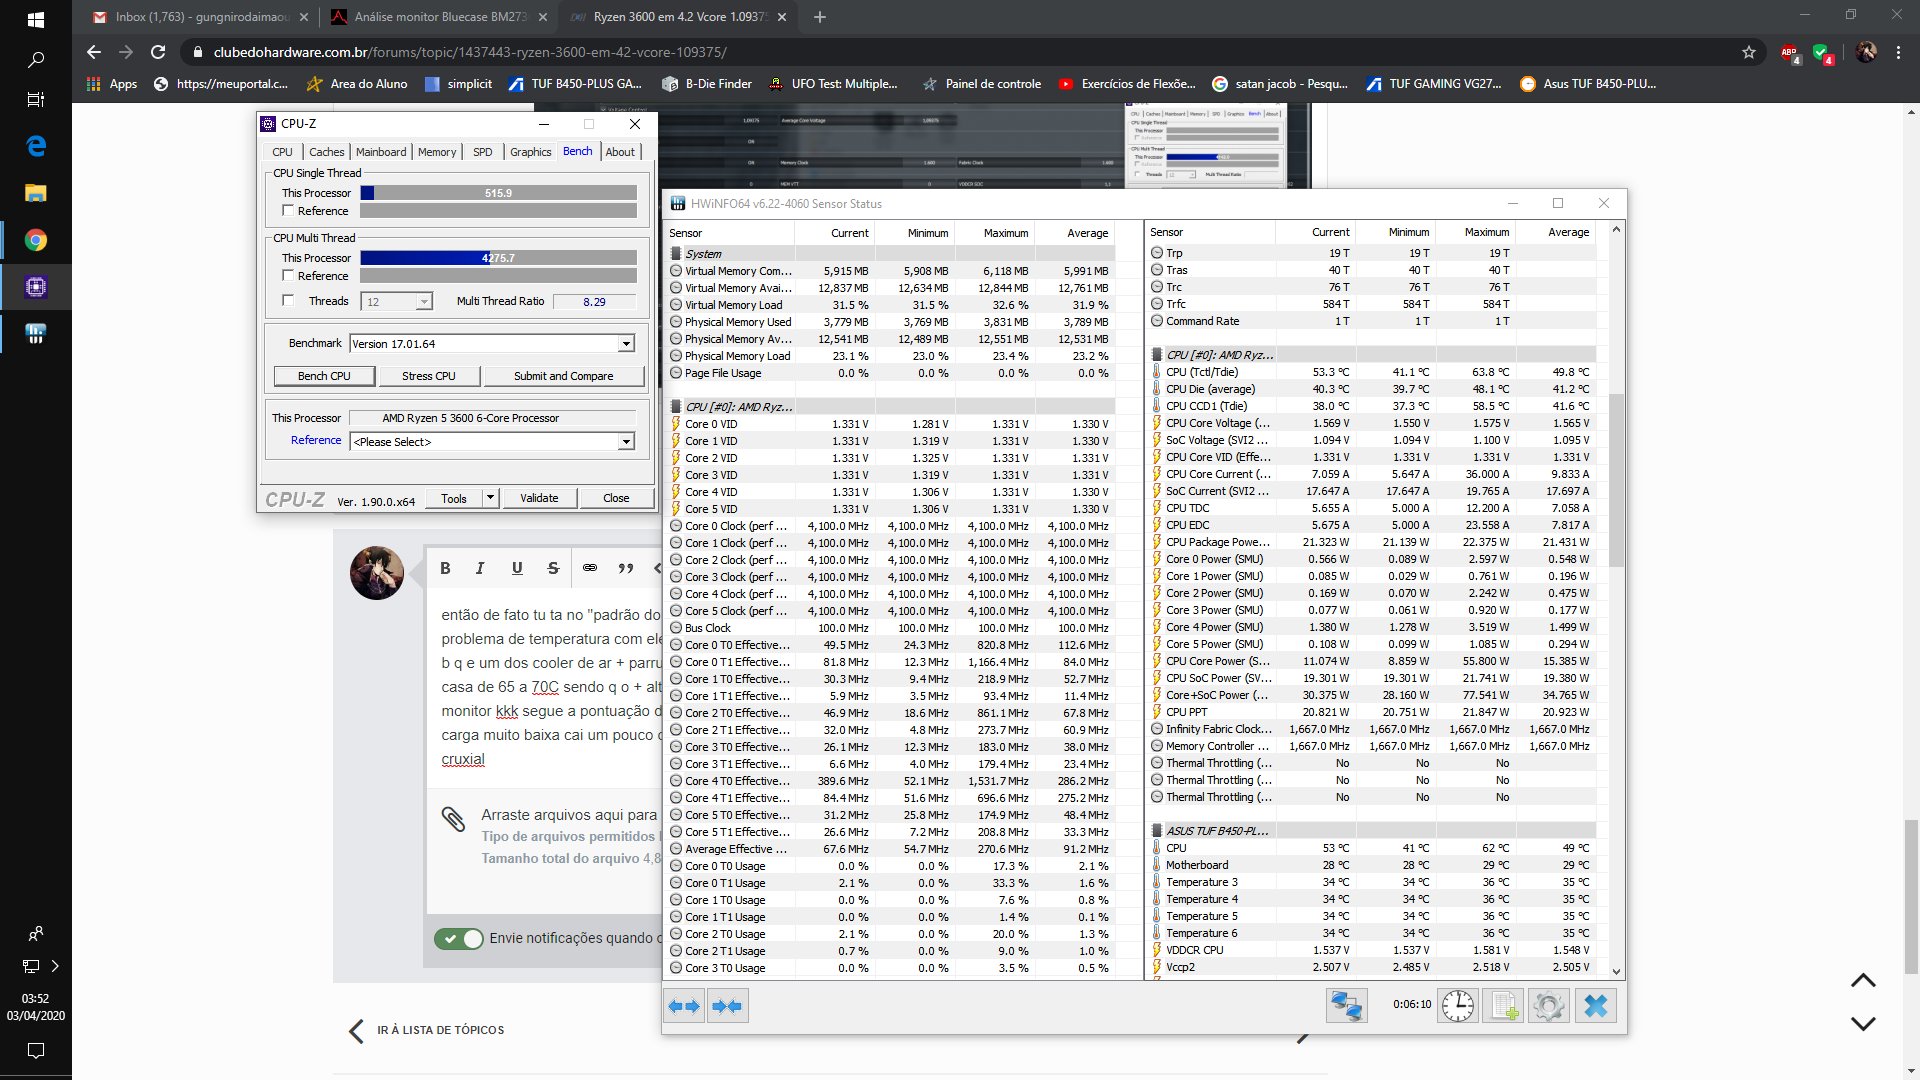The height and width of the screenshot is (1080, 1920).
Task: Click HWiNFO blue X close sensors button
Action: (x=1595, y=1005)
